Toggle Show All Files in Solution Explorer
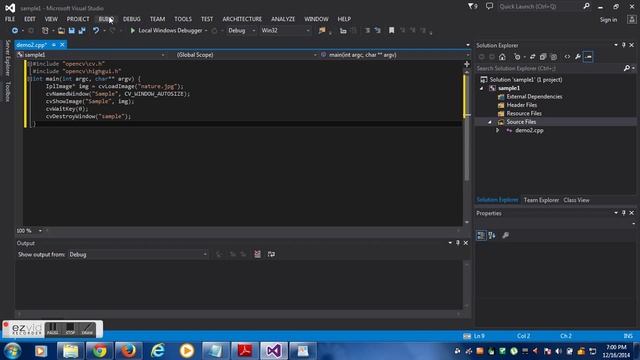This screenshot has width=640, height=360. (554, 57)
